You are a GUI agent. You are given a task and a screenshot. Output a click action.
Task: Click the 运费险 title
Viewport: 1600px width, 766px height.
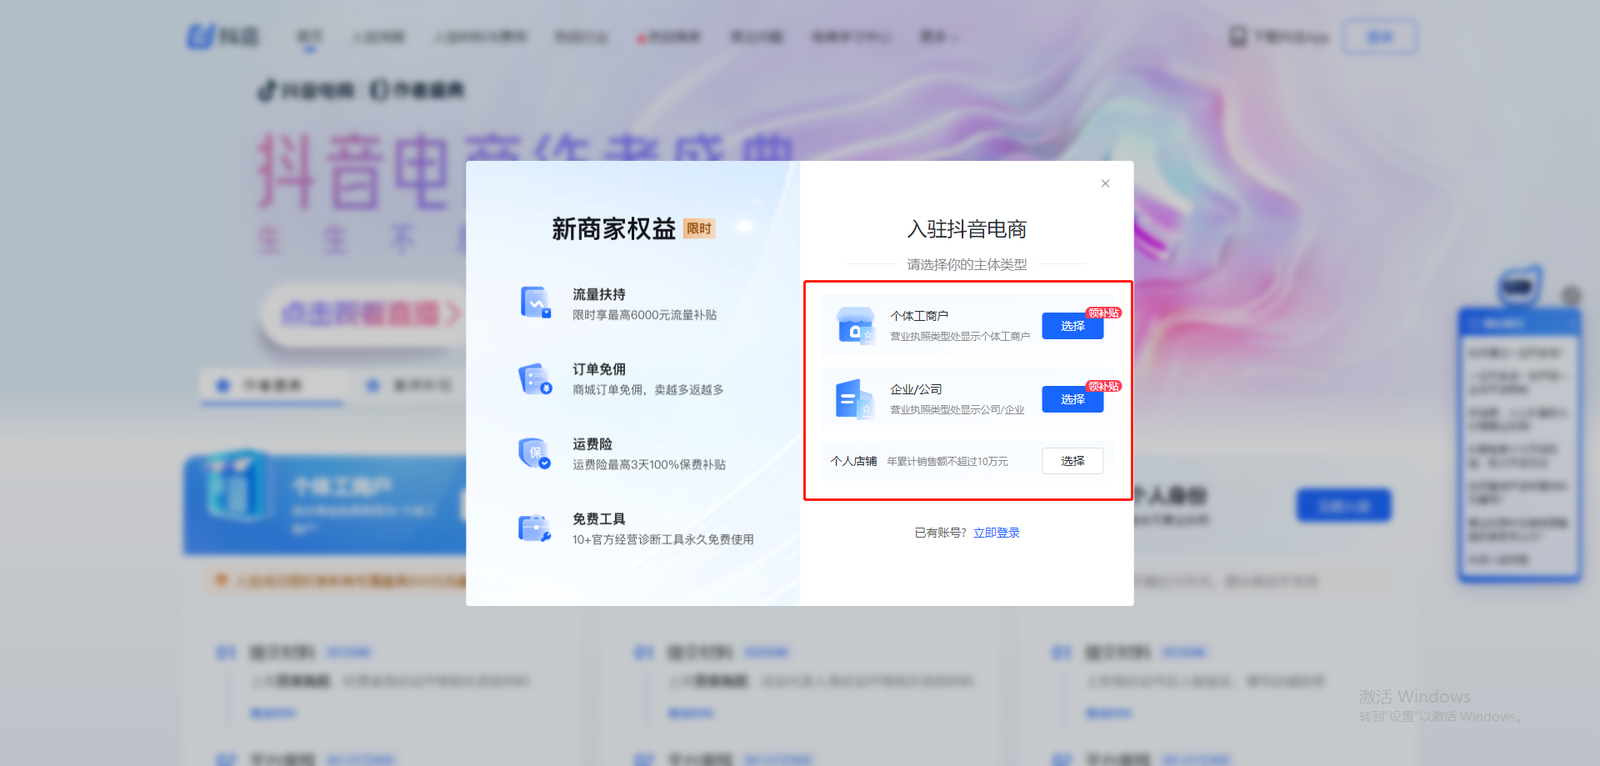click(592, 444)
